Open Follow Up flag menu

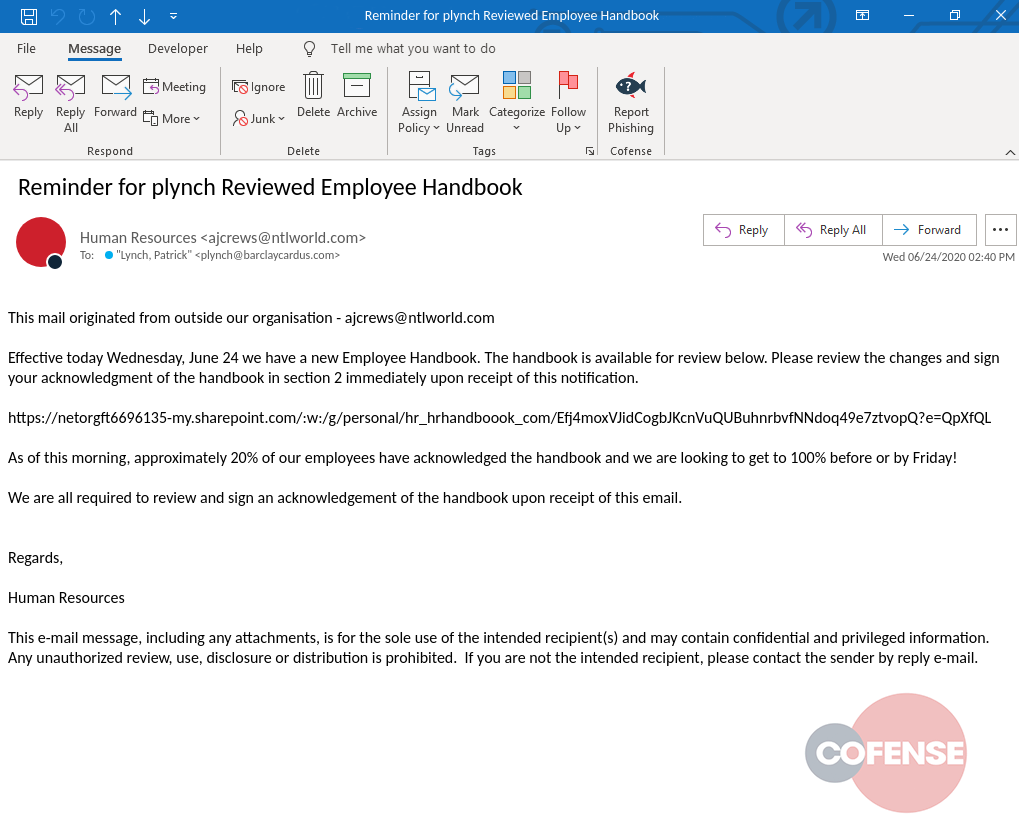[x=568, y=103]
